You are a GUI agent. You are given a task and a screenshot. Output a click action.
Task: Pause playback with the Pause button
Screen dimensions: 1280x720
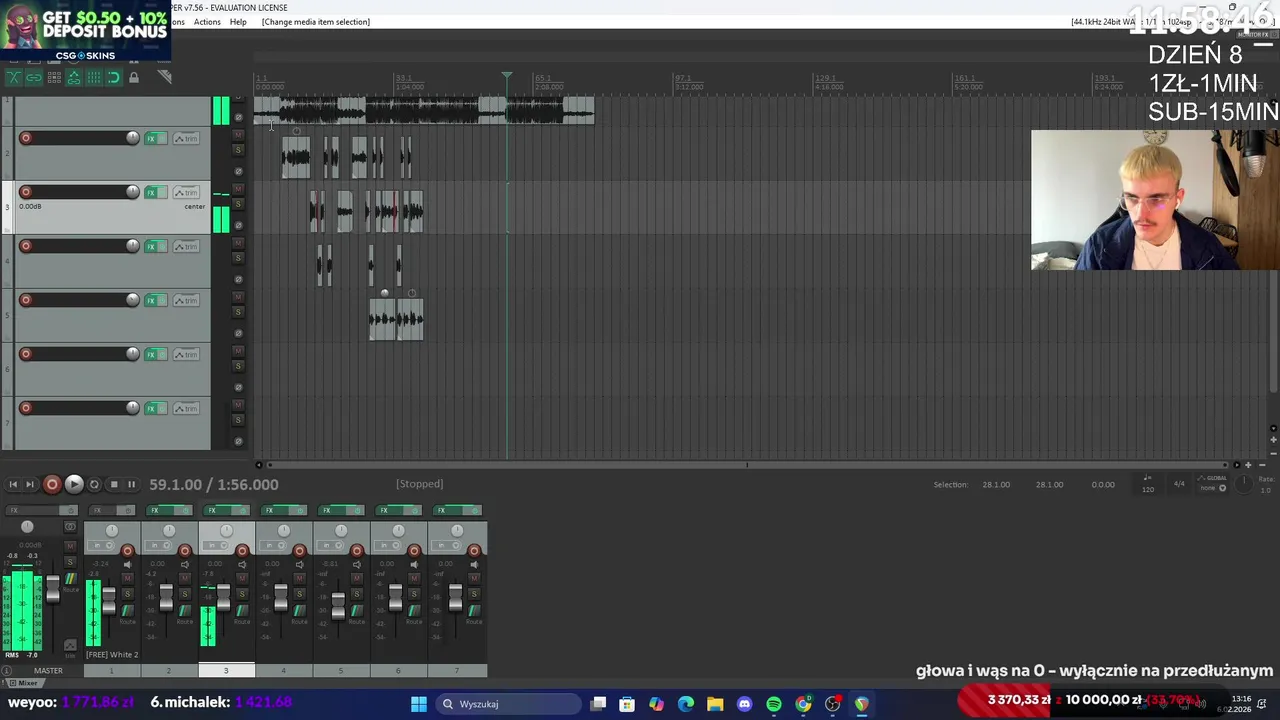(x=131, y=484)
